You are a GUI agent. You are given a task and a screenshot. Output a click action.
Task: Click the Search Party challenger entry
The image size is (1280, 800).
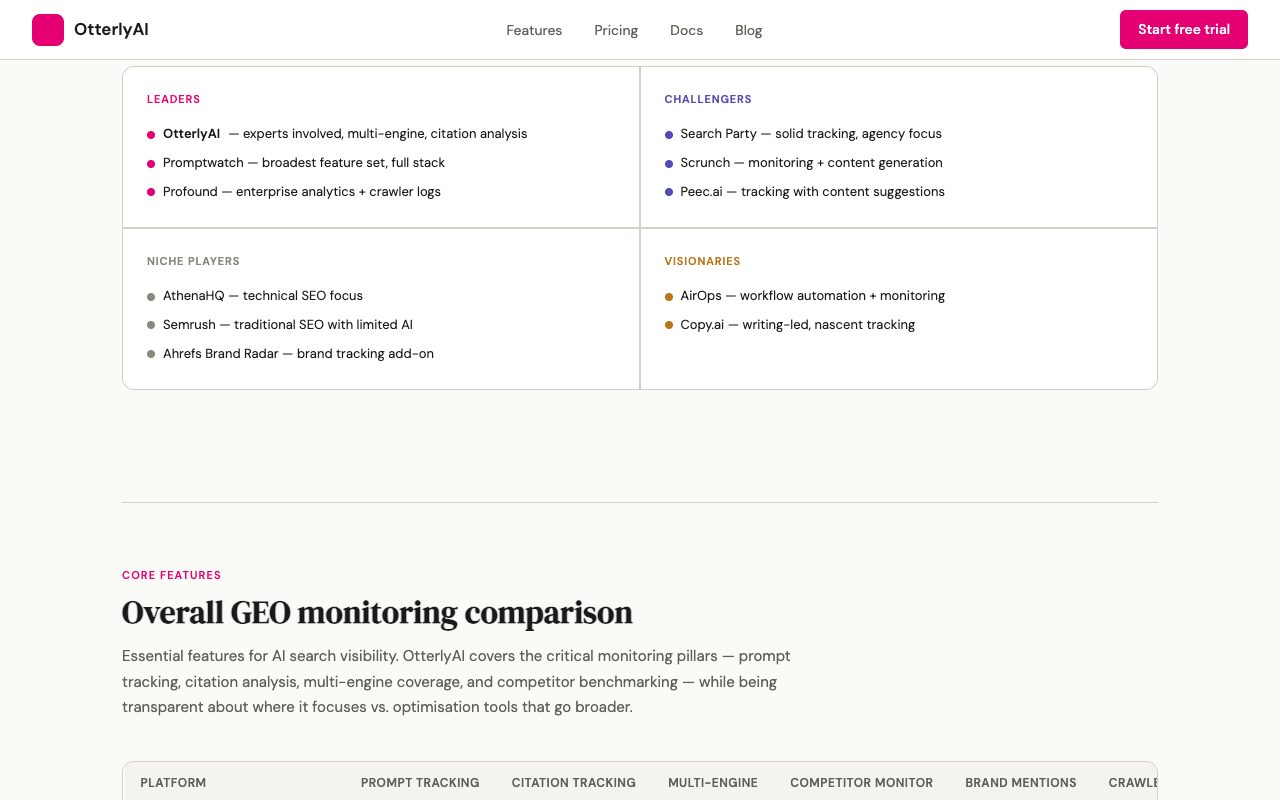coord(803,134)
